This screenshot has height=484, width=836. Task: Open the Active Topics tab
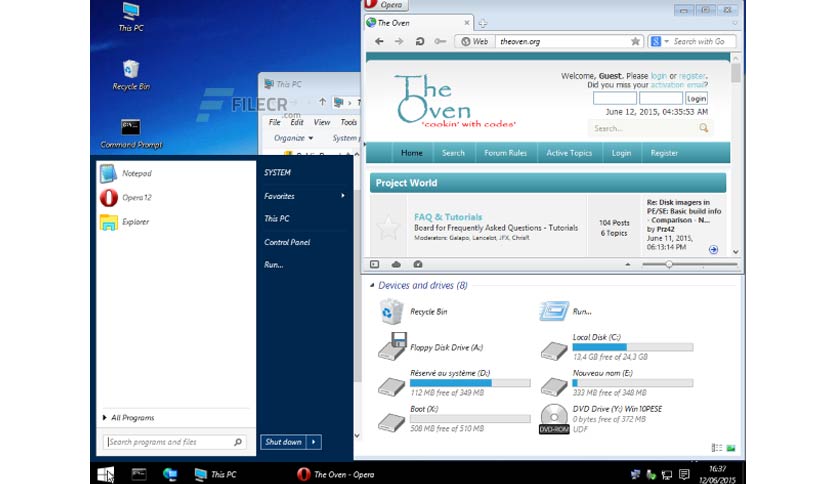coord(569,153)
